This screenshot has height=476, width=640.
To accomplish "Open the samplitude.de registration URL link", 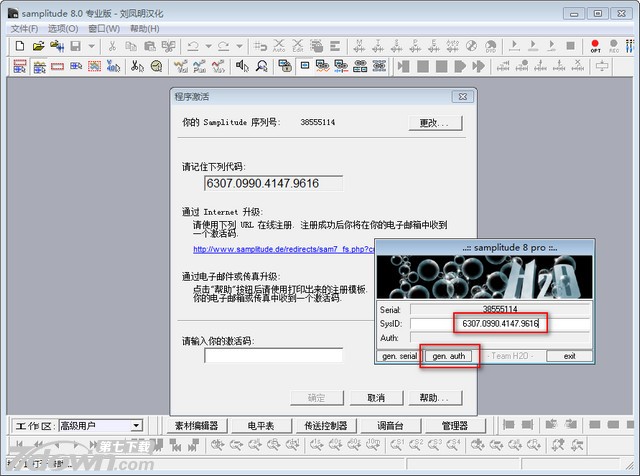I will (x=284, y=249).
